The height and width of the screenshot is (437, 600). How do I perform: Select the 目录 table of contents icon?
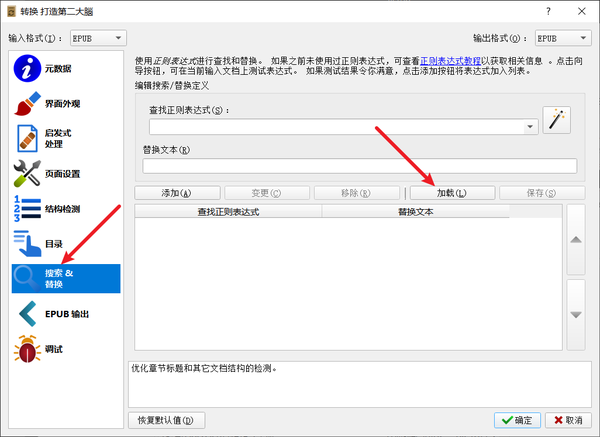27,244
